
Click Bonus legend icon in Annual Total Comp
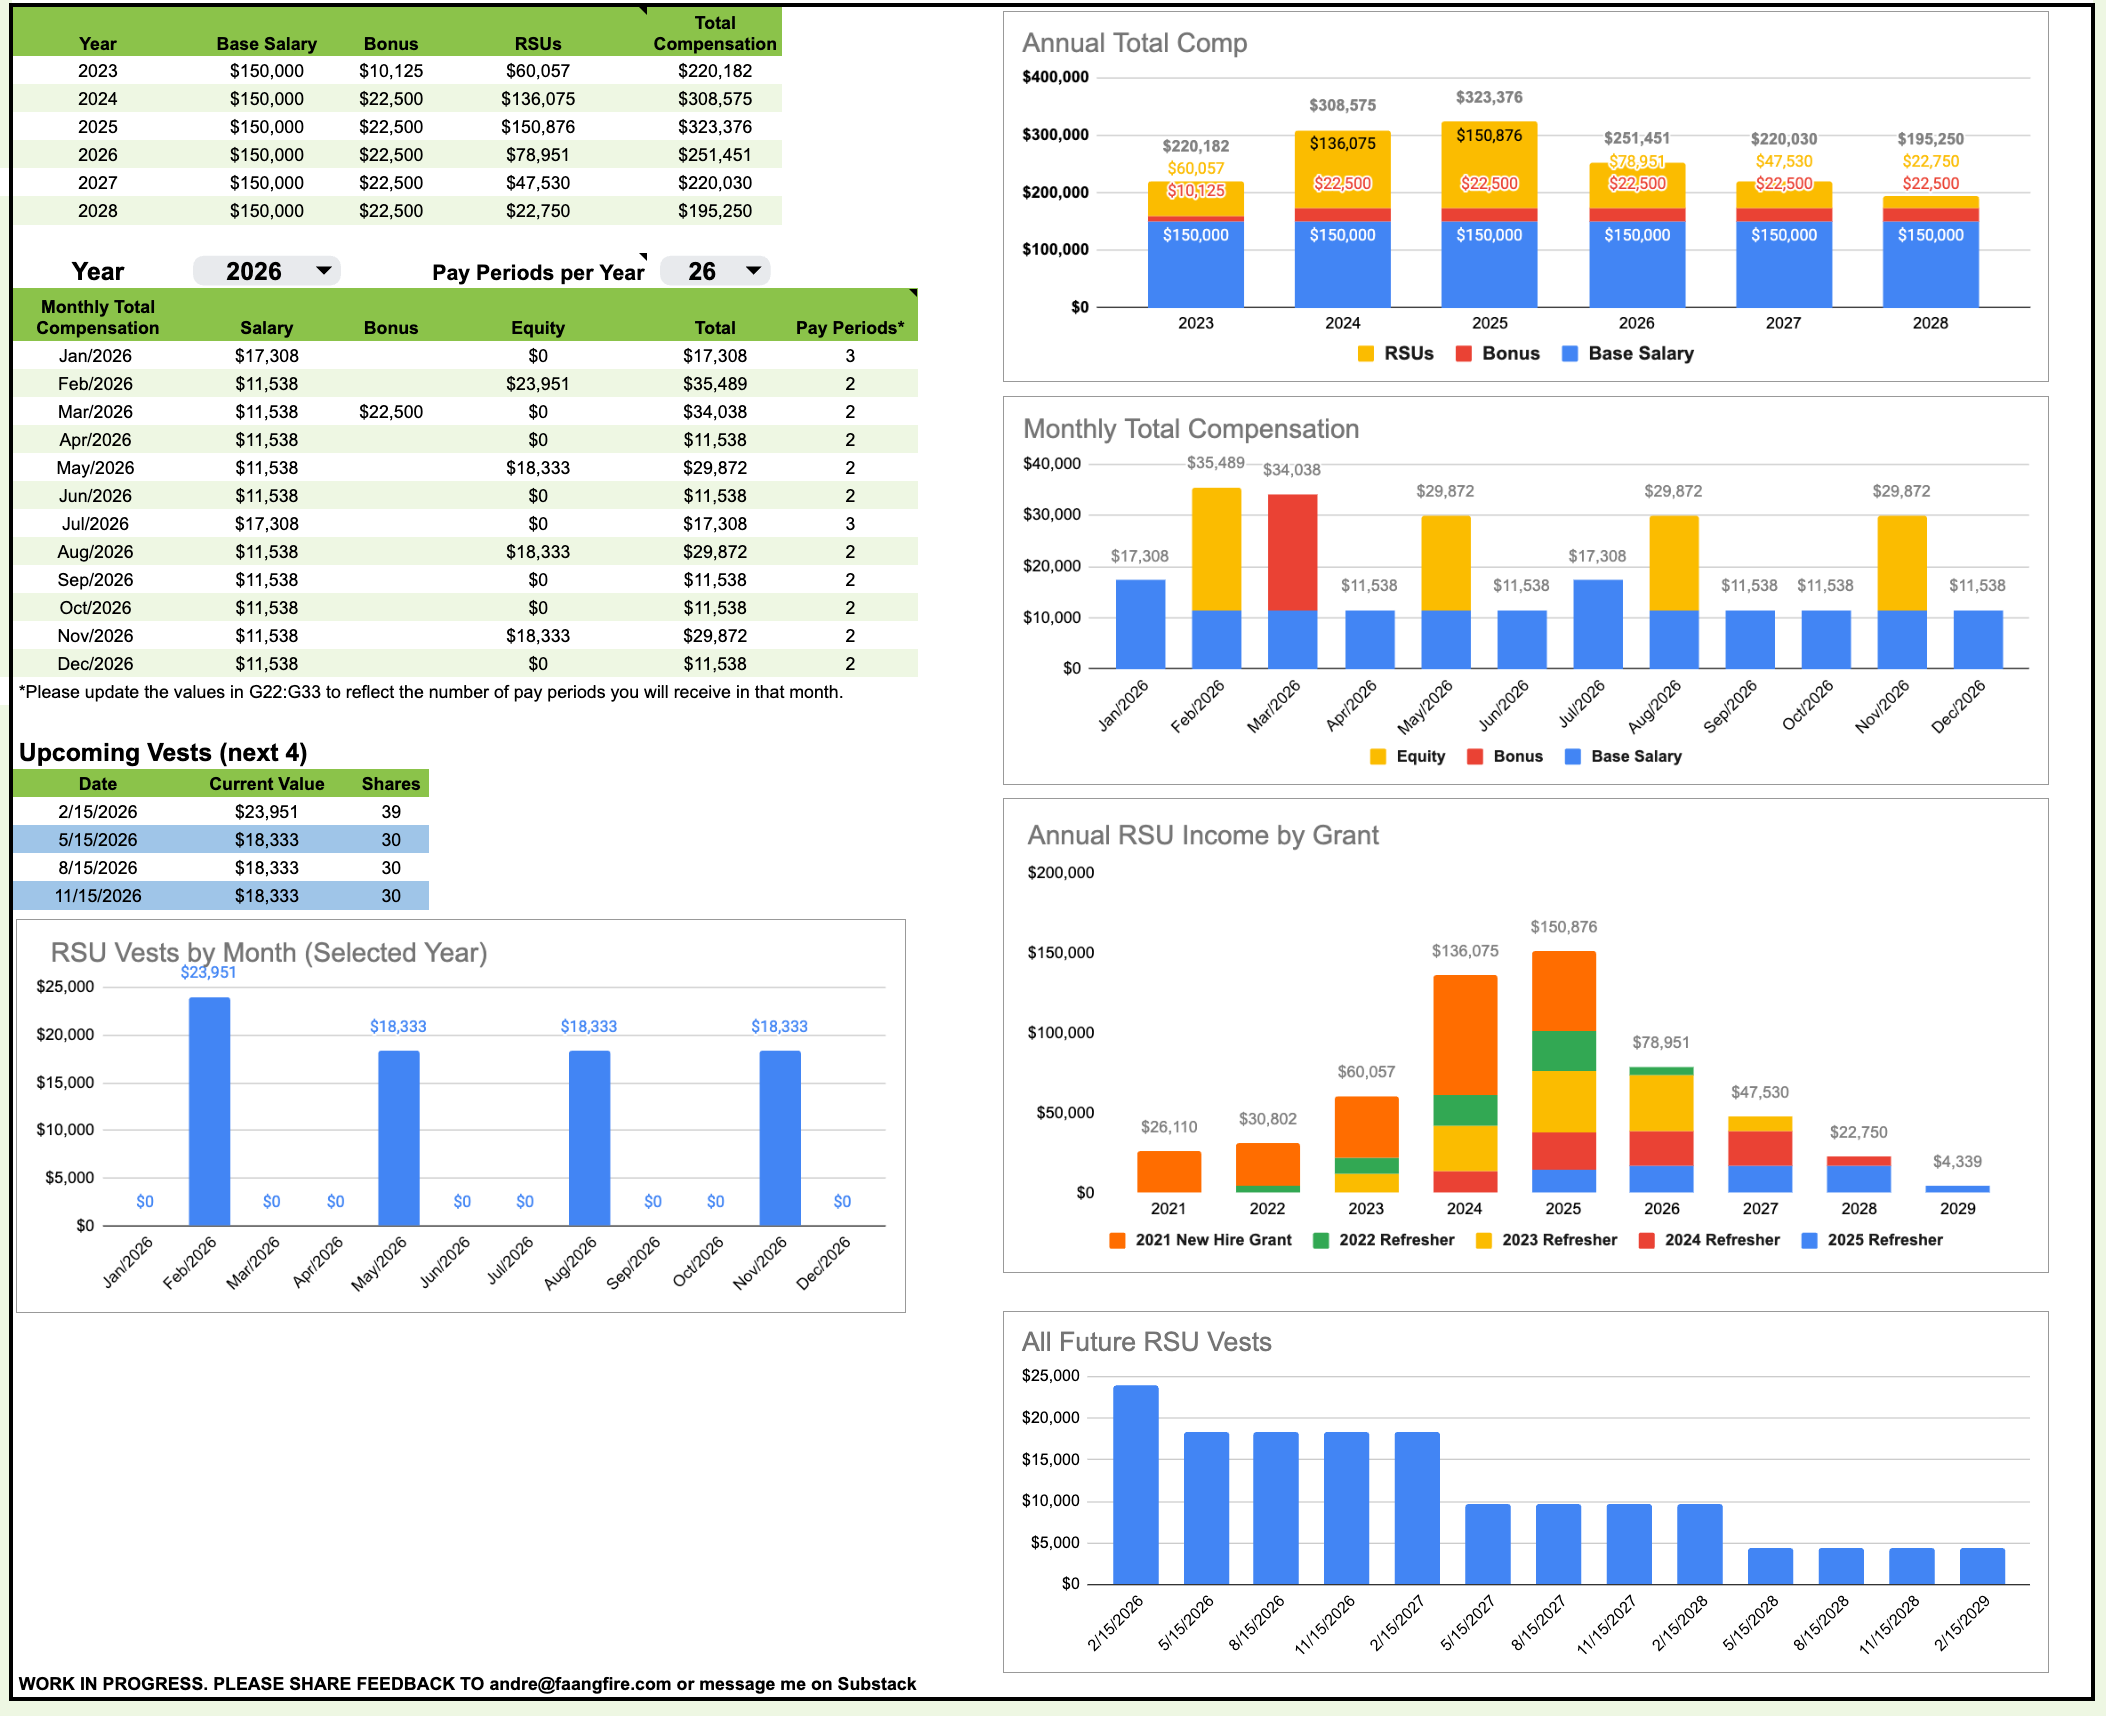pos(1463,354)
